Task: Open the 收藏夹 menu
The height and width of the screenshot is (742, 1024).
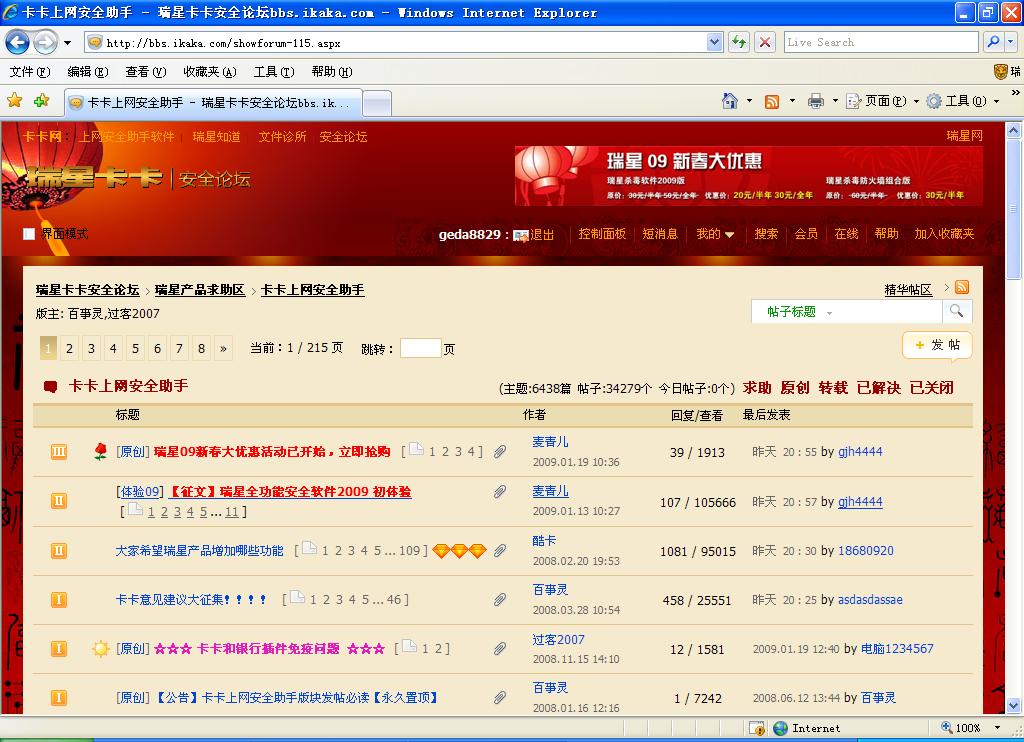Action: (210, 72)
